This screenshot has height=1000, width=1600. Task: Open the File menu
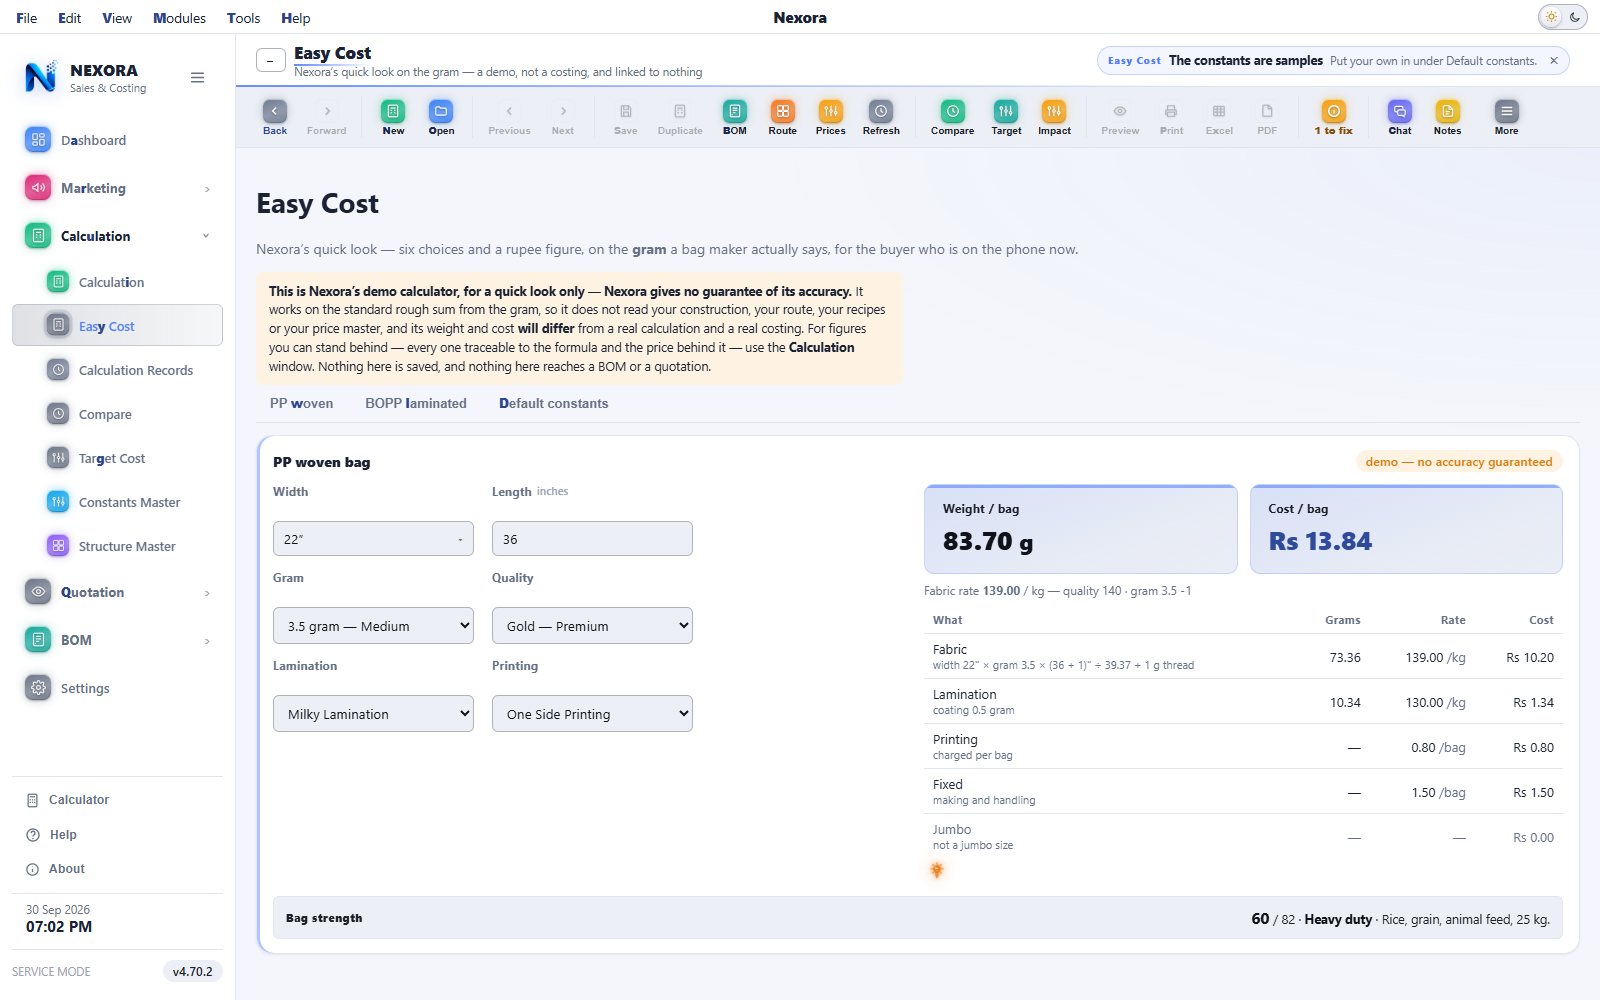[x=27, y=18]
